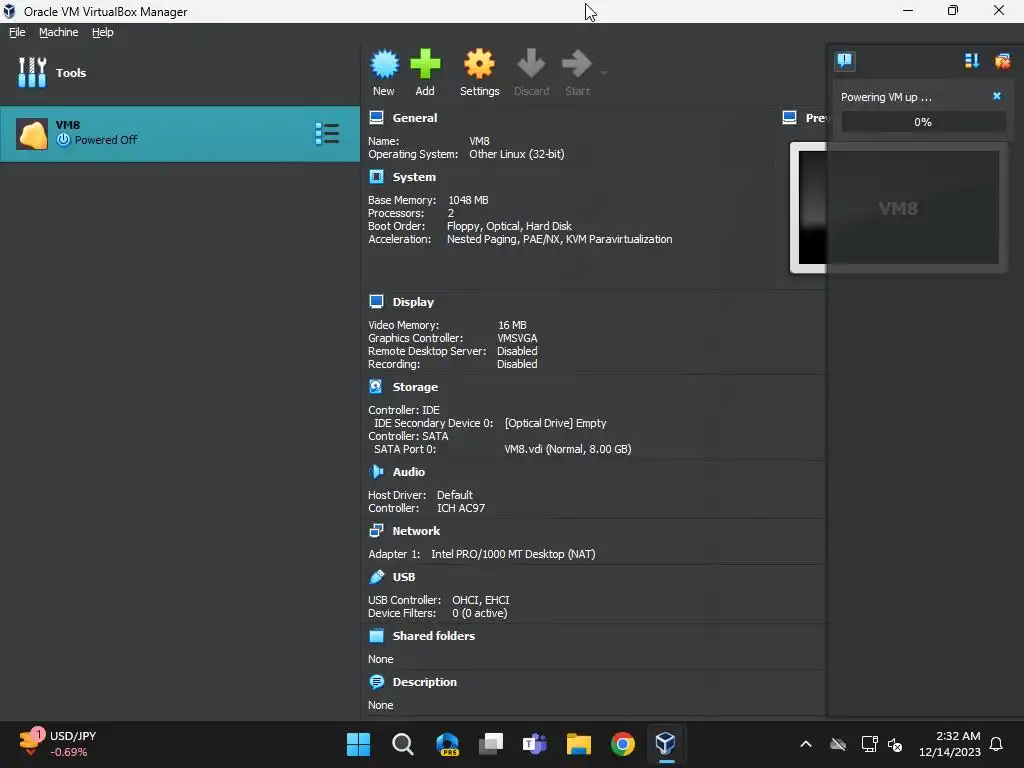Click the USB section header
Screen dimensions: 1024x768
(404, 577)
